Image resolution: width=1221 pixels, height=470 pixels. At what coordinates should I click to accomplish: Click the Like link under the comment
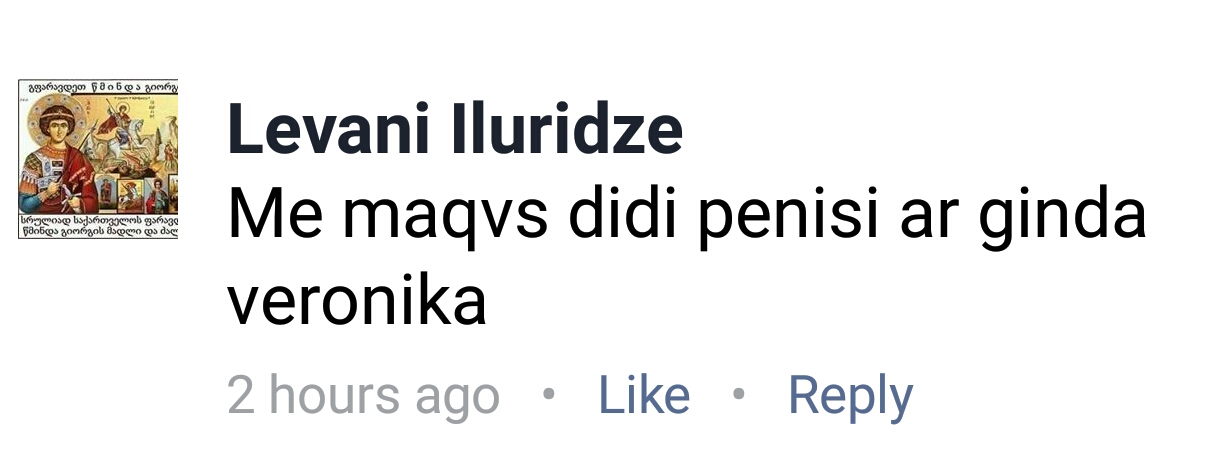click(x=644, y=396)
